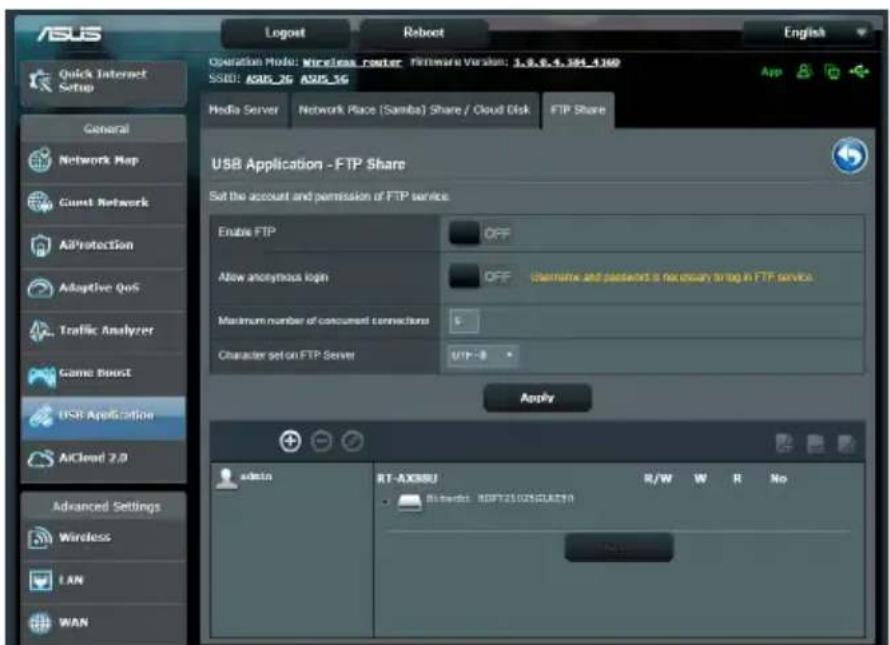The width and height of the screenshot is (890, 645).
Task: Expand the USB drive tree node
Action: [x=385, y=502]
